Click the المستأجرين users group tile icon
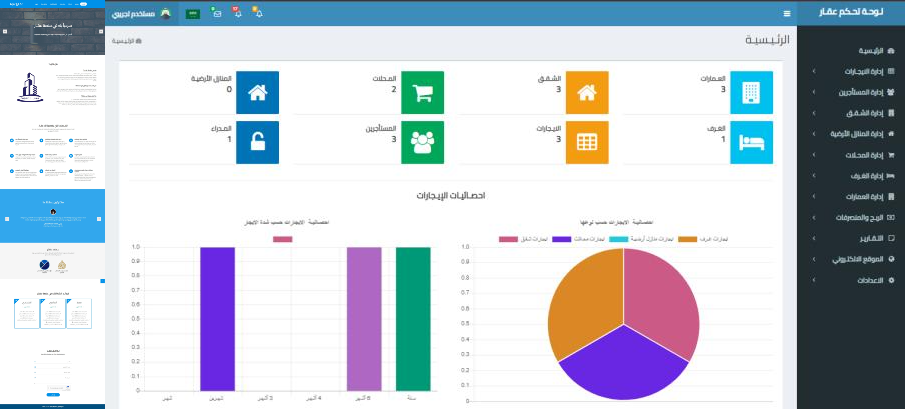Screen dimensions: 905x409 coord(422,142)
